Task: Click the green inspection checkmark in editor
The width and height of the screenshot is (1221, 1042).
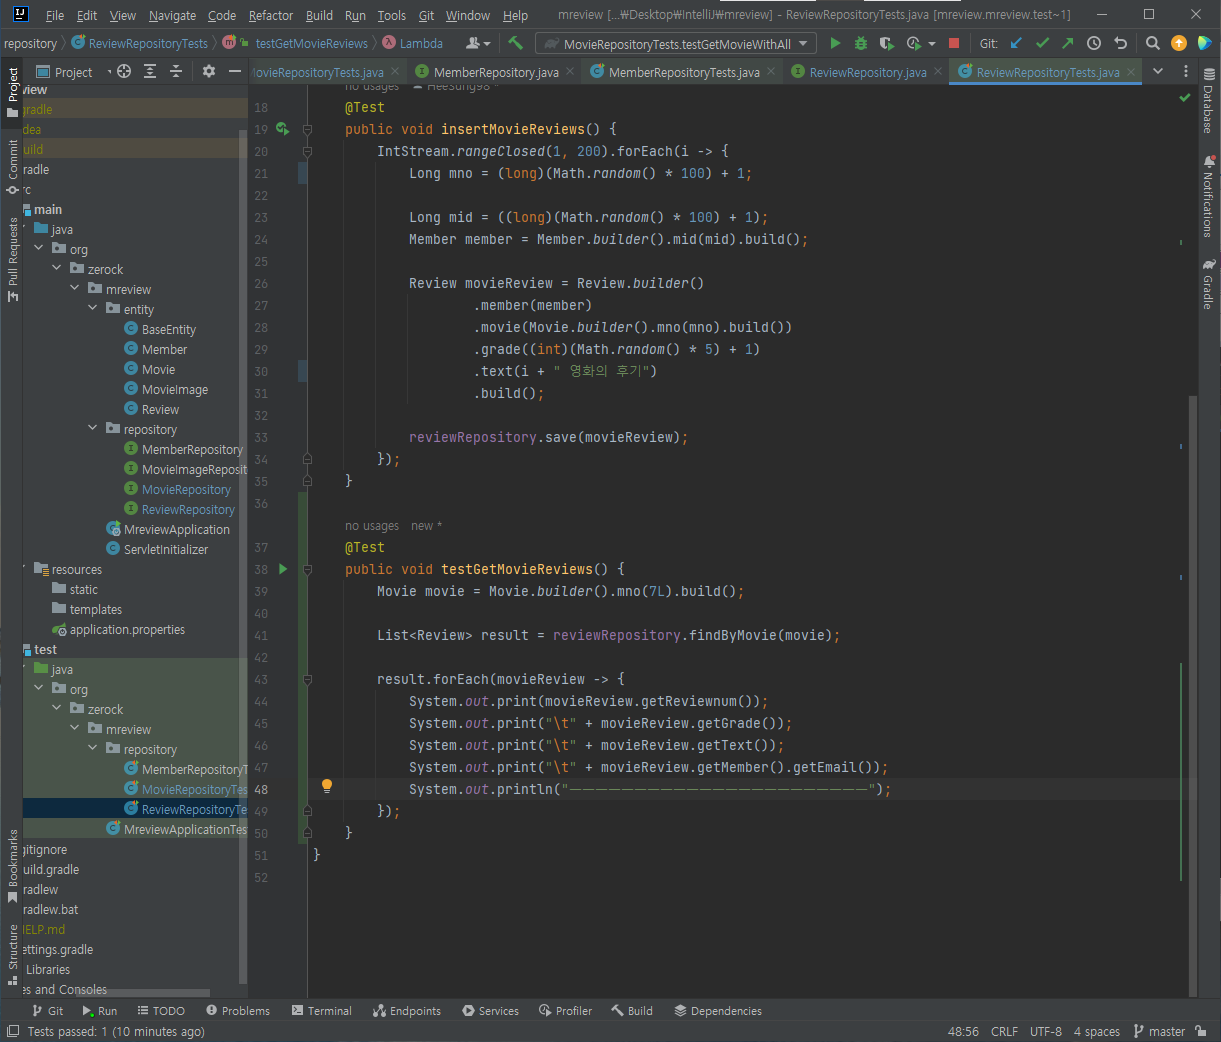Action: (x=1185, y=98)
